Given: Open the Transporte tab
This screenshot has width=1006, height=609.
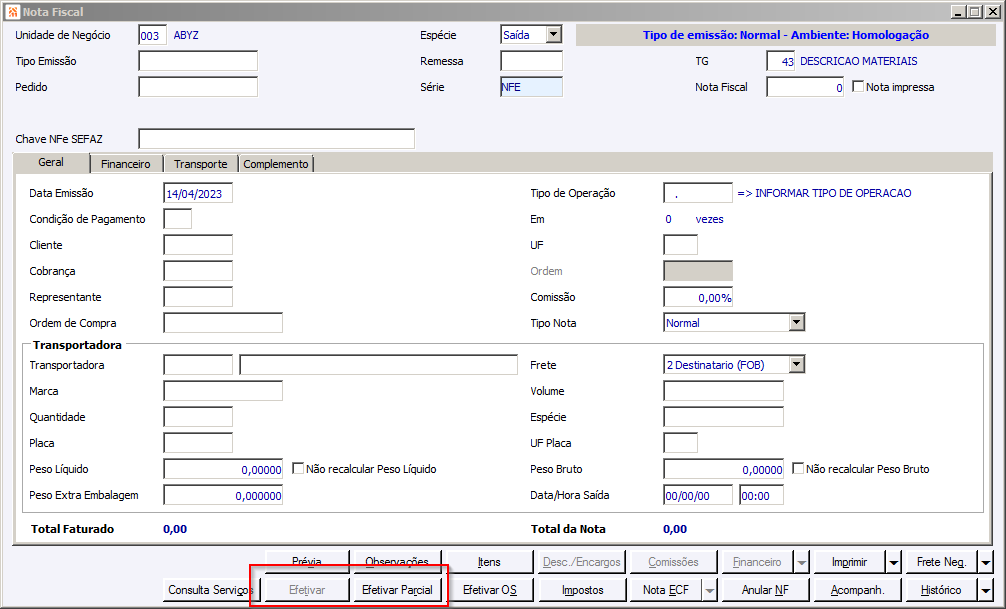Looking at the screenshot, I should (x=201, y=164).
